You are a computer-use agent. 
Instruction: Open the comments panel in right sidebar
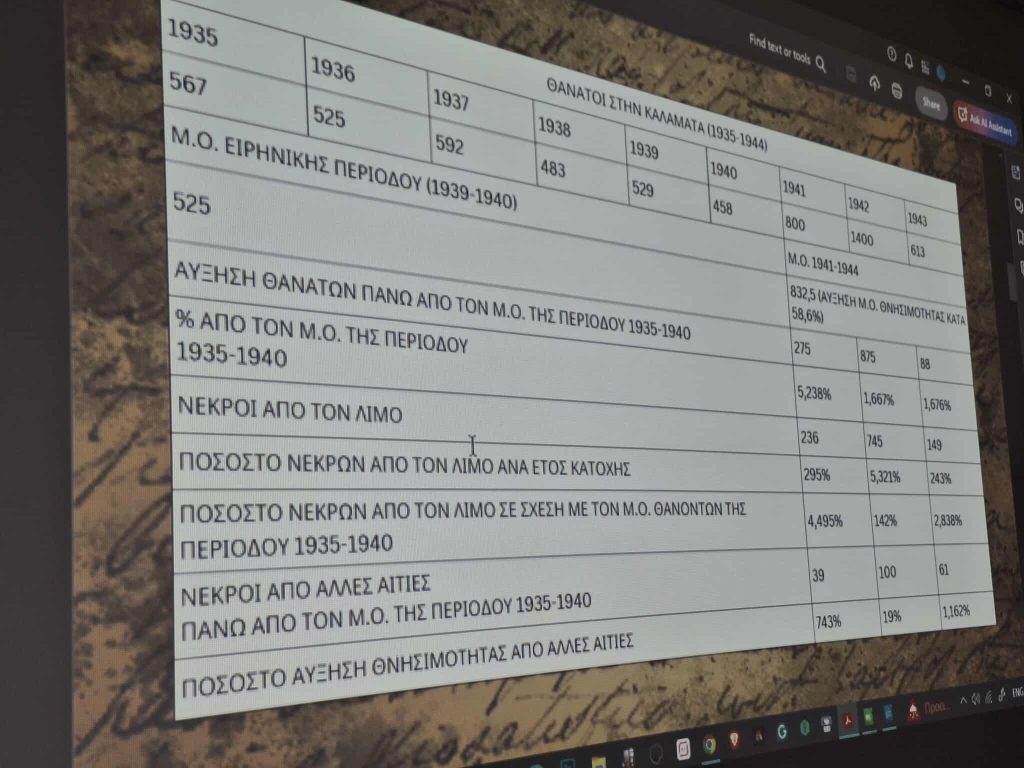pos(1018,205)
